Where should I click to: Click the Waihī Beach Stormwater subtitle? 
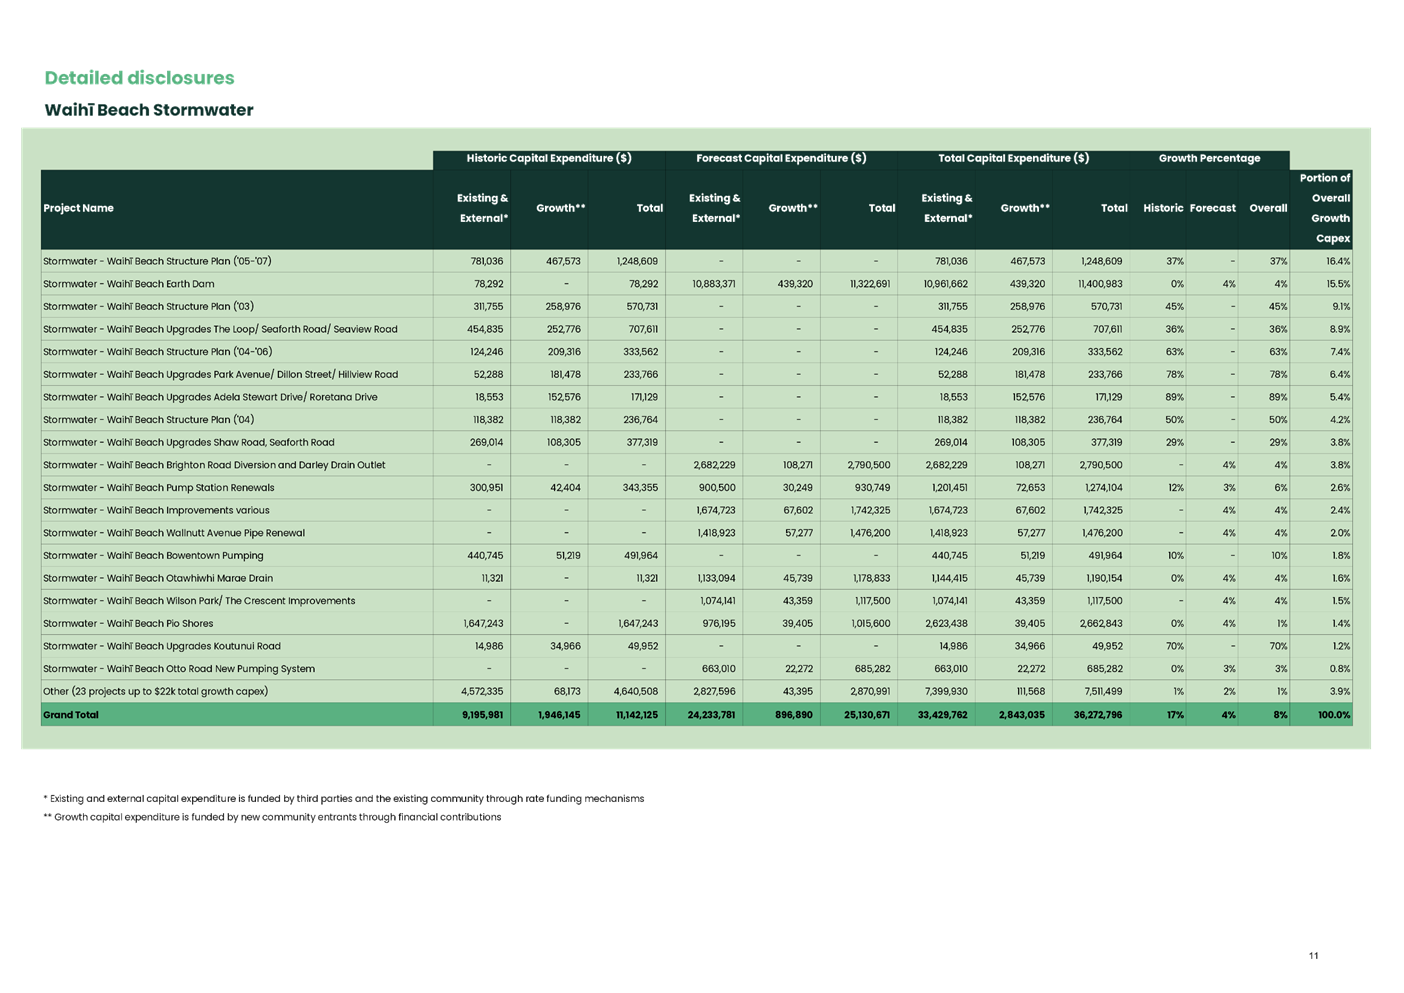coord(150,110)
